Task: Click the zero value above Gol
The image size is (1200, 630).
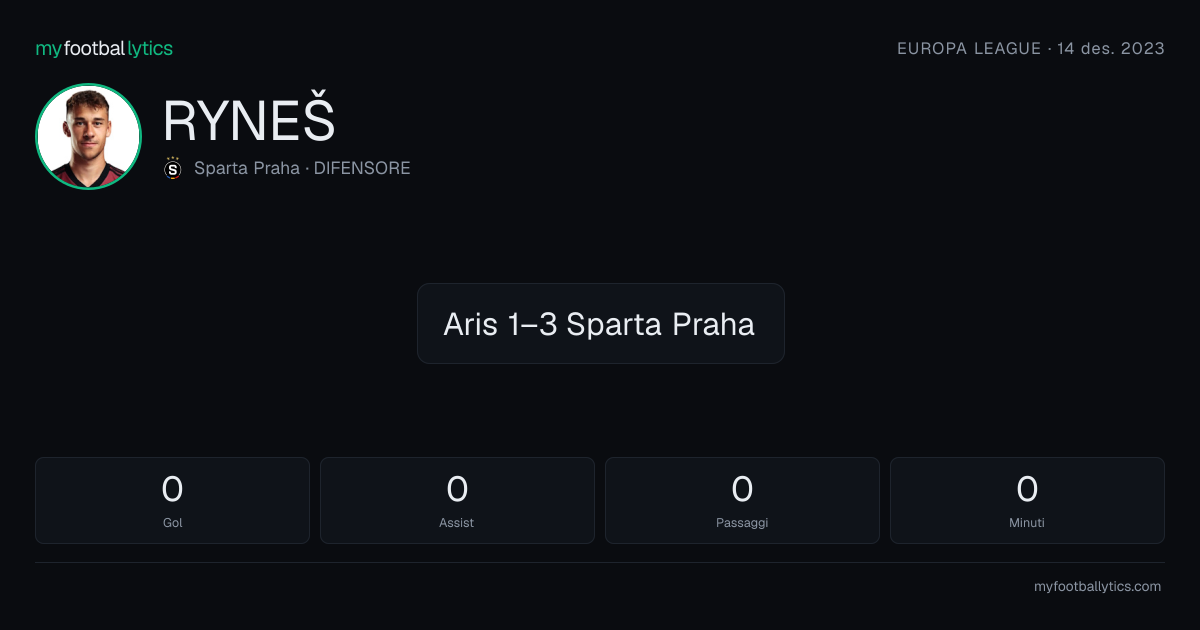Action: (172, 489)
